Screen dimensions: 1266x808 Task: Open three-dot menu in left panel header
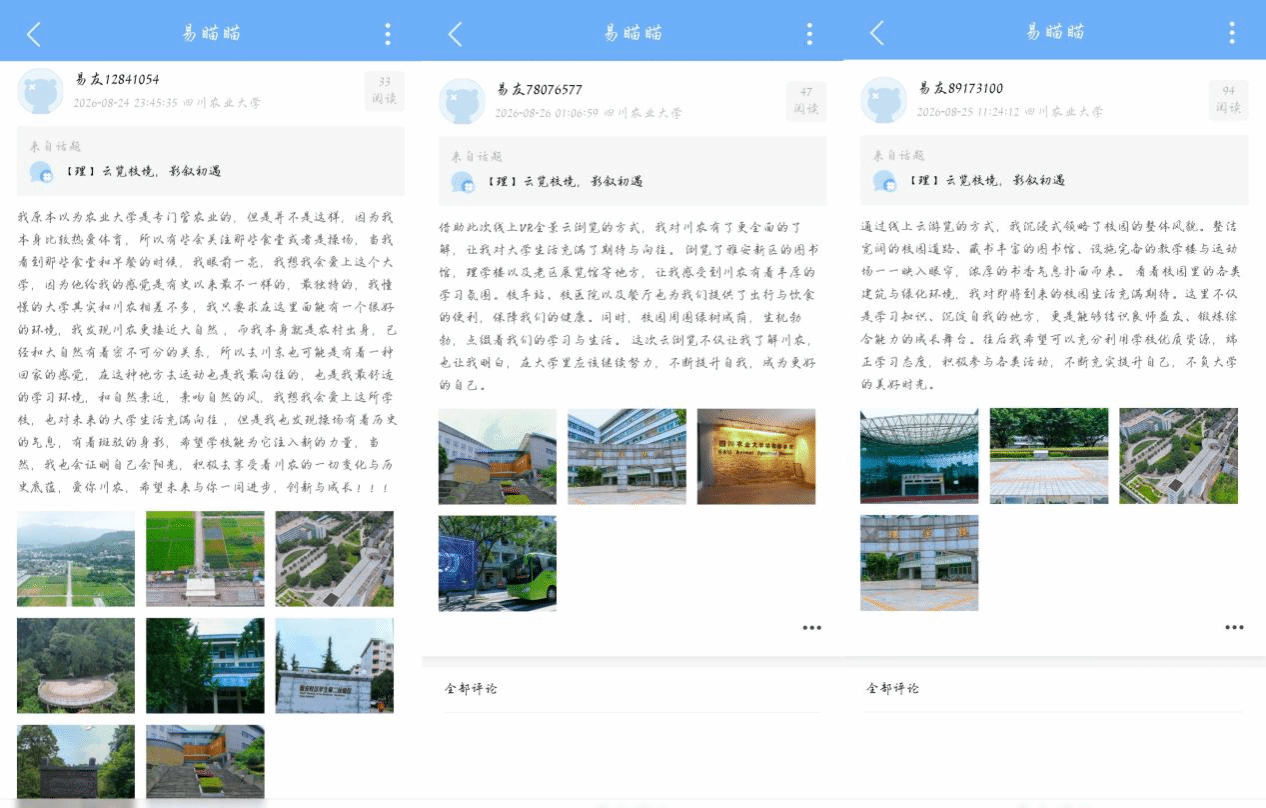pos(388,34)
